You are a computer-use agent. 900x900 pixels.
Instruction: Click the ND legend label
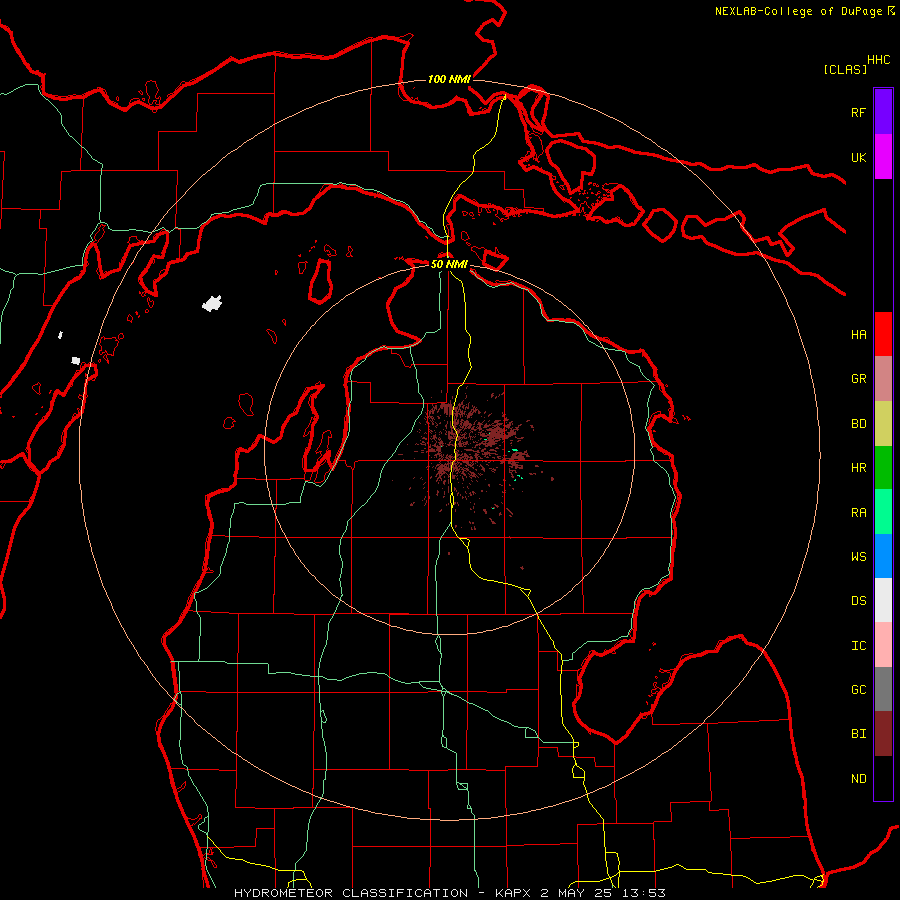point(858,779)
